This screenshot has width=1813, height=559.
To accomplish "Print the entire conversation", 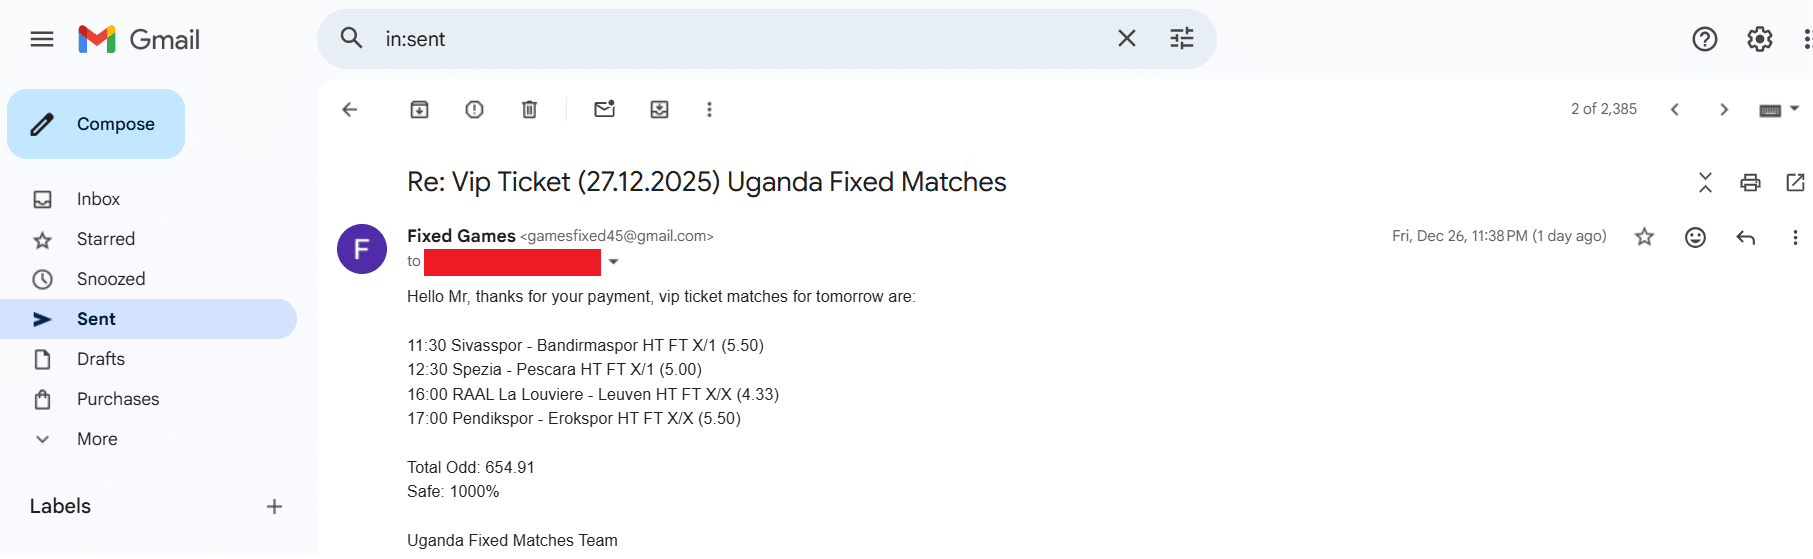I will [1749, 182].
